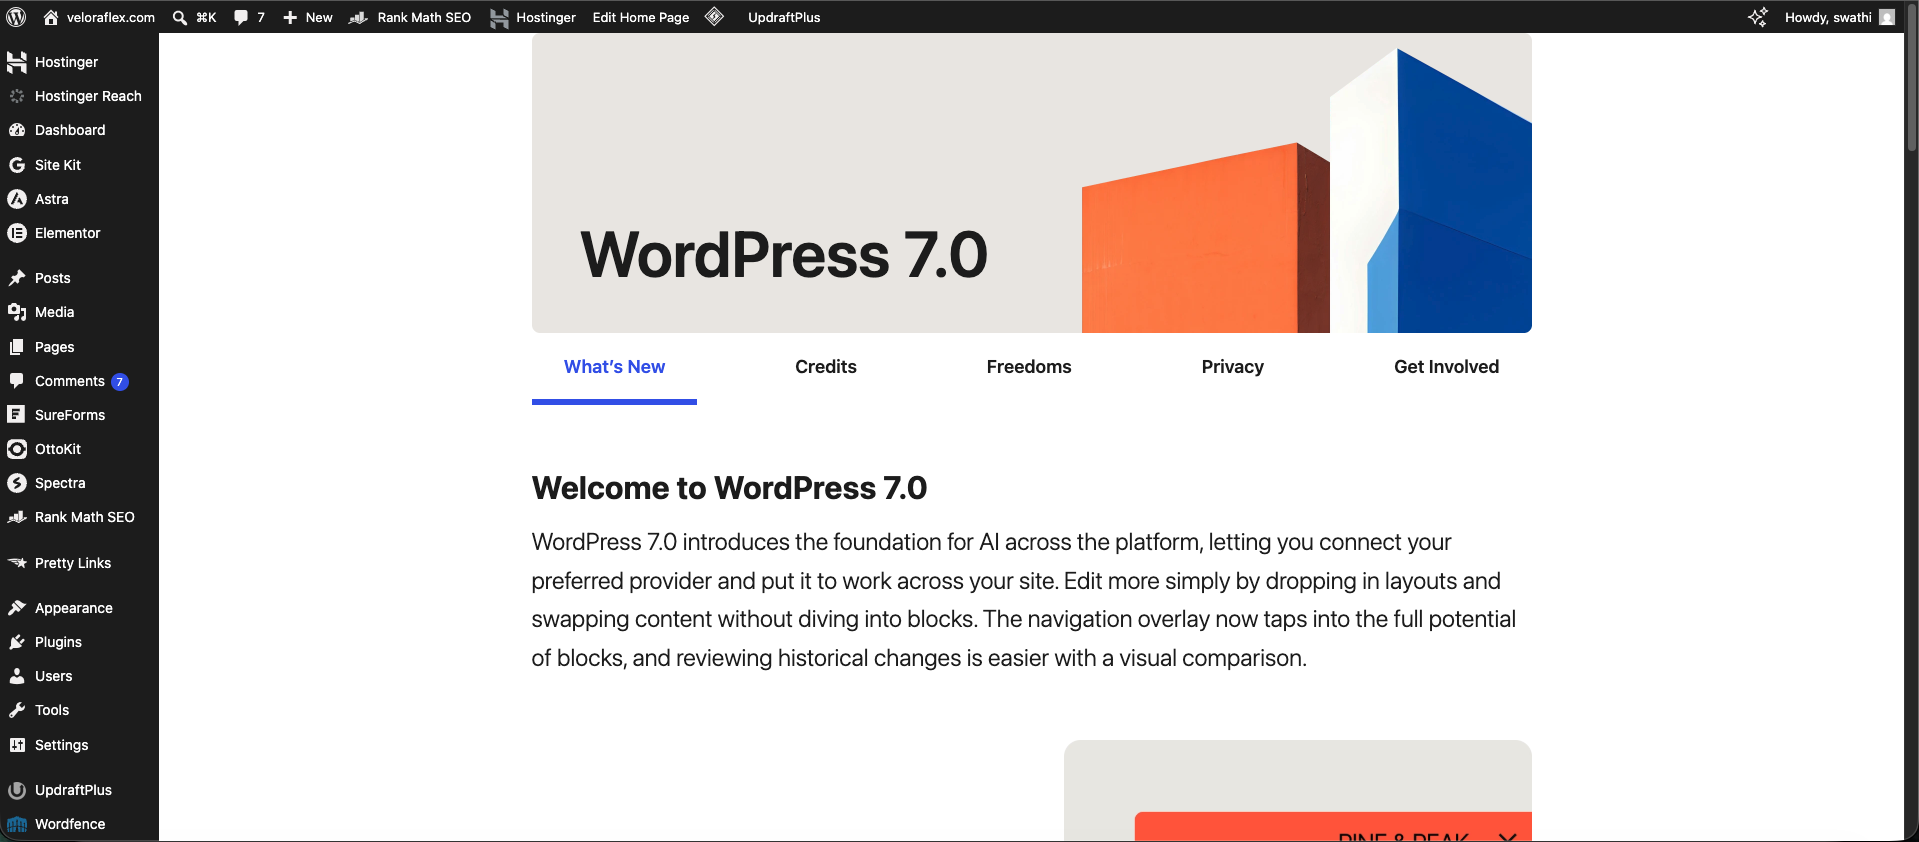The height and width of the screenshot is (842, 1919).
Task: Open the Rank Math SEO admin bar icon
Action: (x=359, y=17)
